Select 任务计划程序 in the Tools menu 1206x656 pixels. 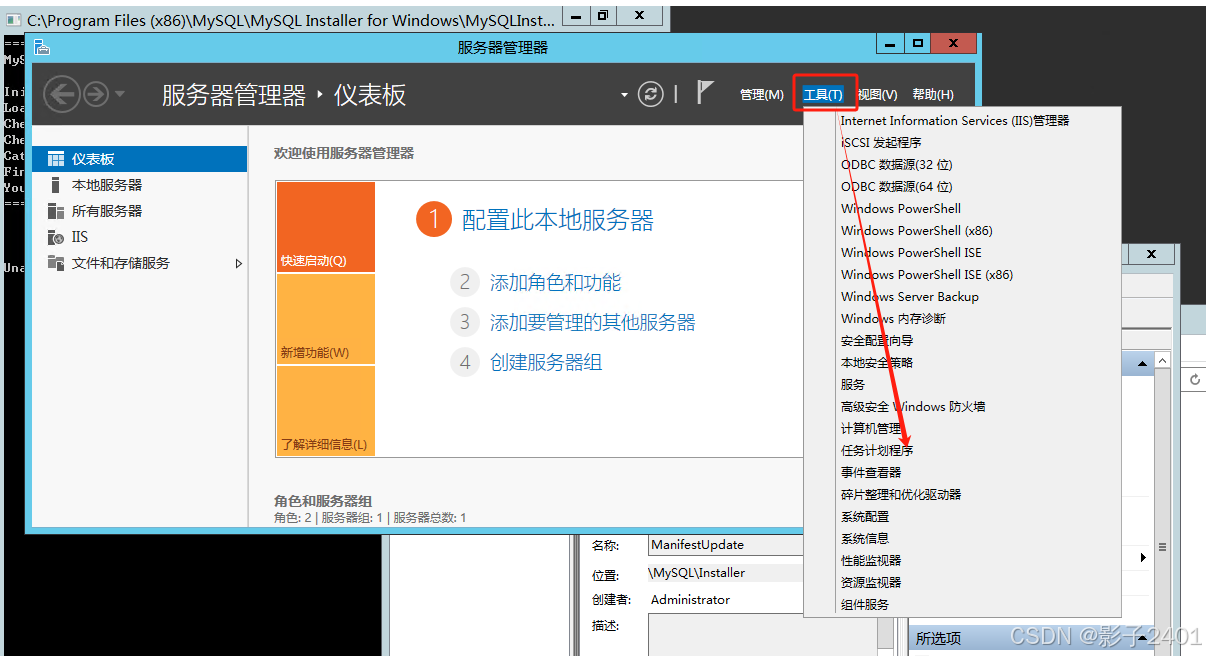tap(879, 450)
